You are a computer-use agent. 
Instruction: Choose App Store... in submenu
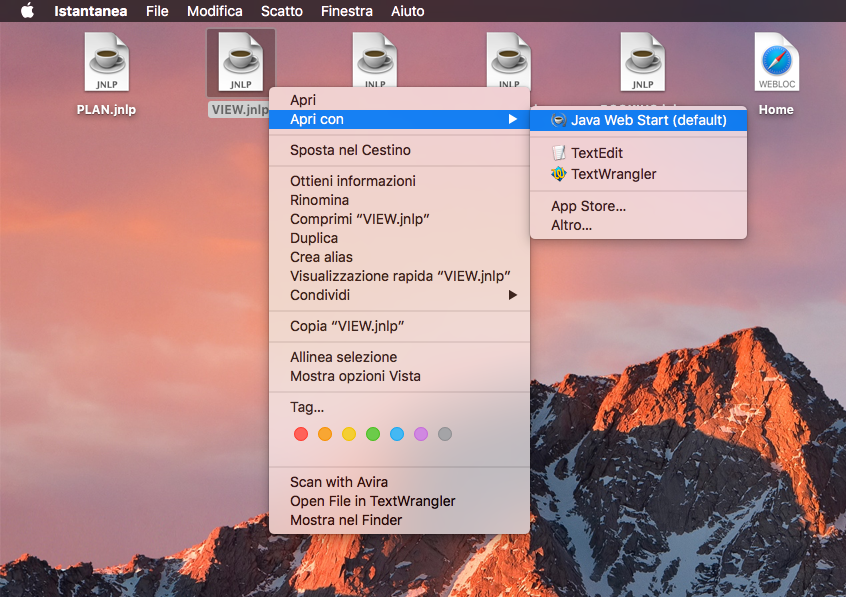click(x=638, y=206)
